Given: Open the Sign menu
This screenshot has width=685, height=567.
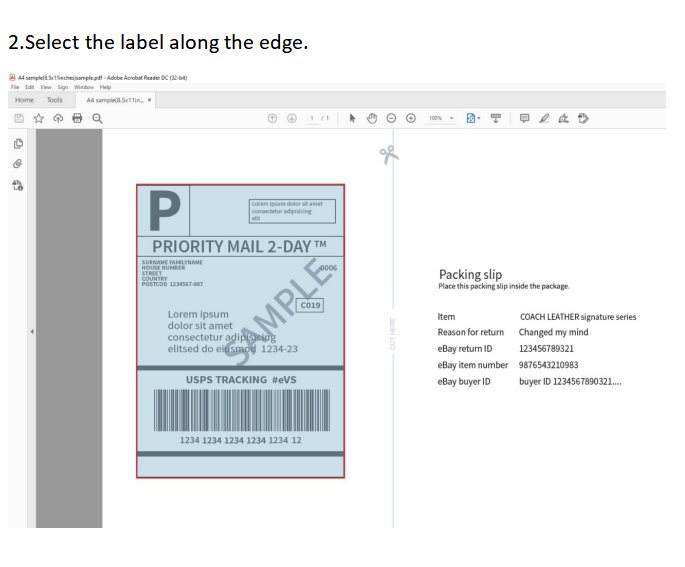Looking at the screenshot, I should click(x=63, y=87).
